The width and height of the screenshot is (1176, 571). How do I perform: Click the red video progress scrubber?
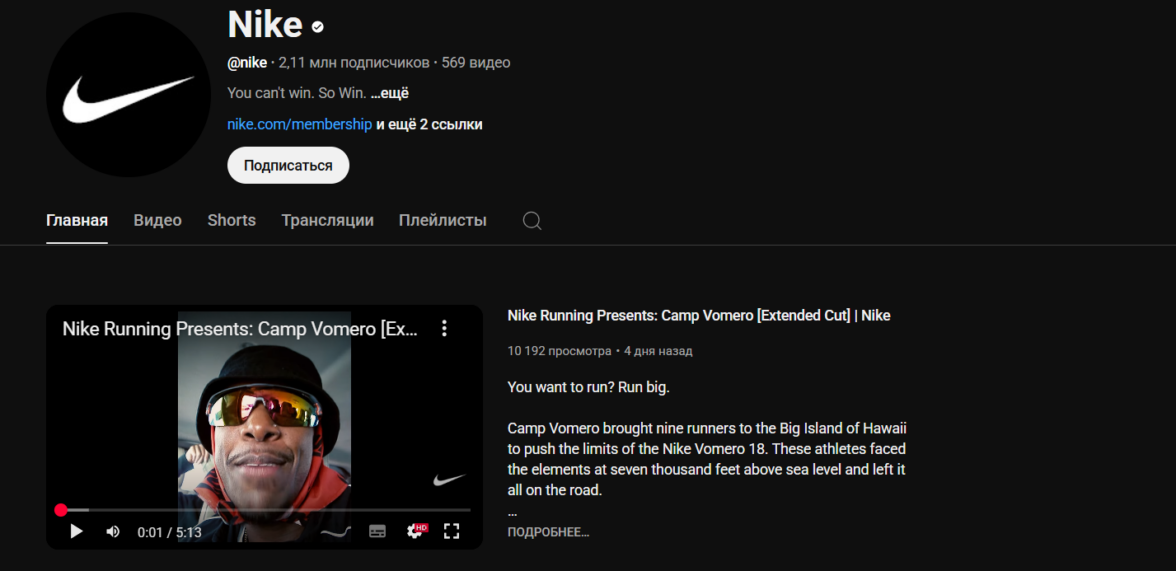coord(61,510)
